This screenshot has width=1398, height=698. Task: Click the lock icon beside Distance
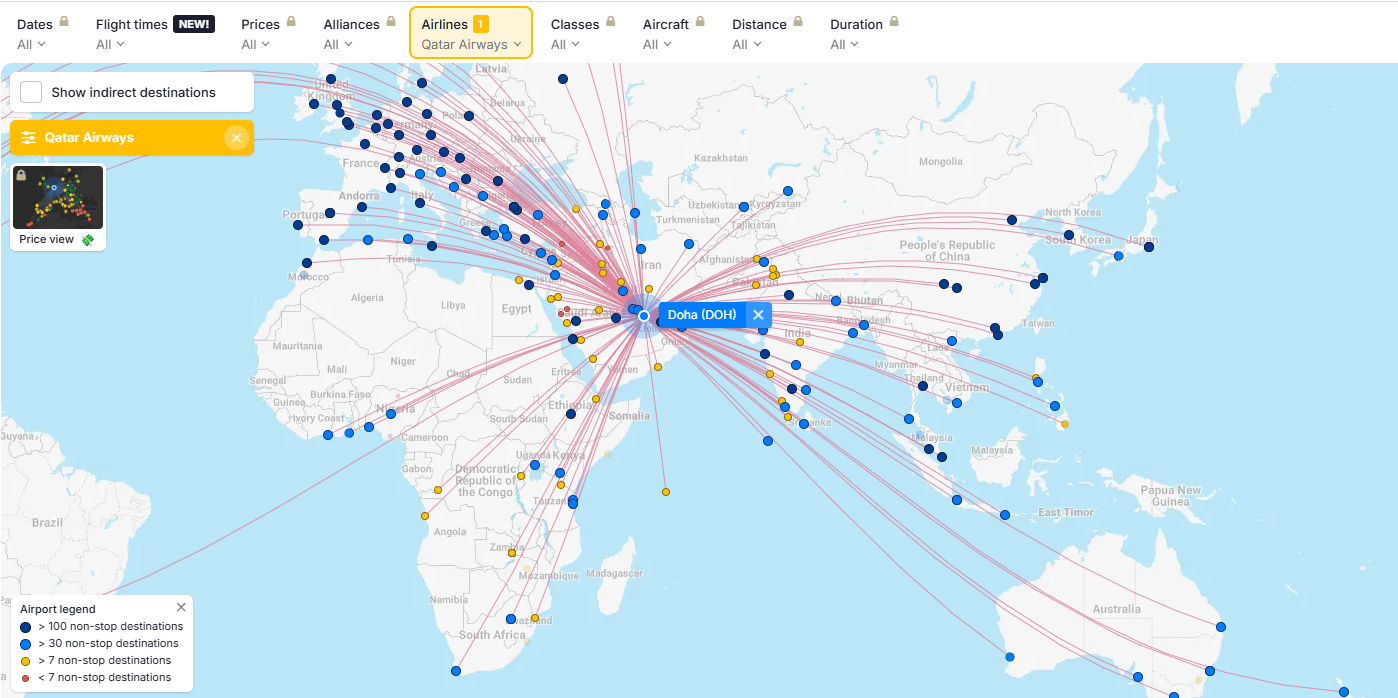coord(798,22)
